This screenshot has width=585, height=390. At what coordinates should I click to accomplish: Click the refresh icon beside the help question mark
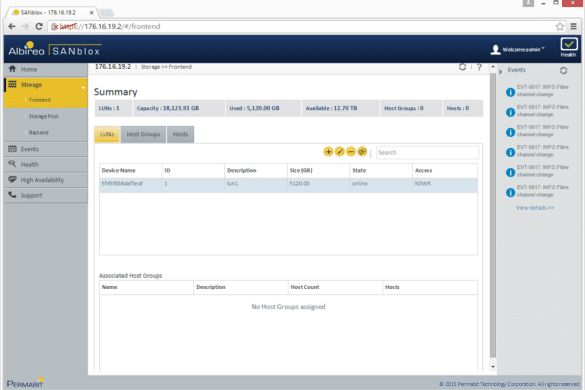tap(462, 67)
